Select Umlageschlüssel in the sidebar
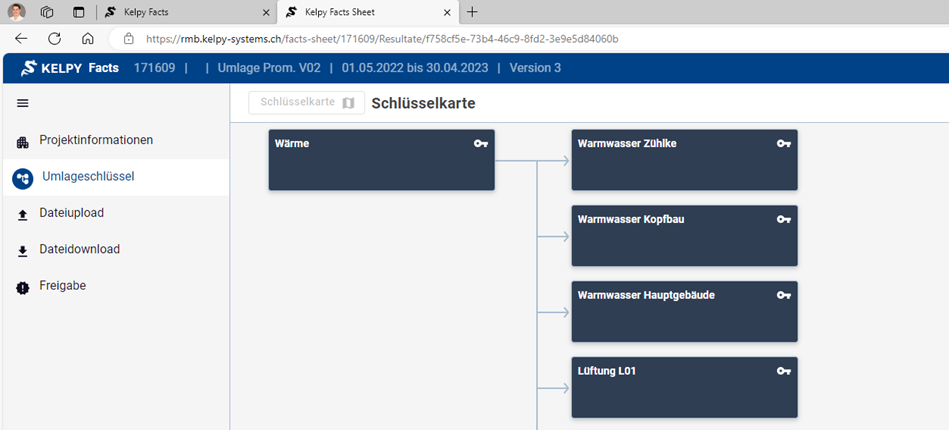 click(x=88, y=177)
